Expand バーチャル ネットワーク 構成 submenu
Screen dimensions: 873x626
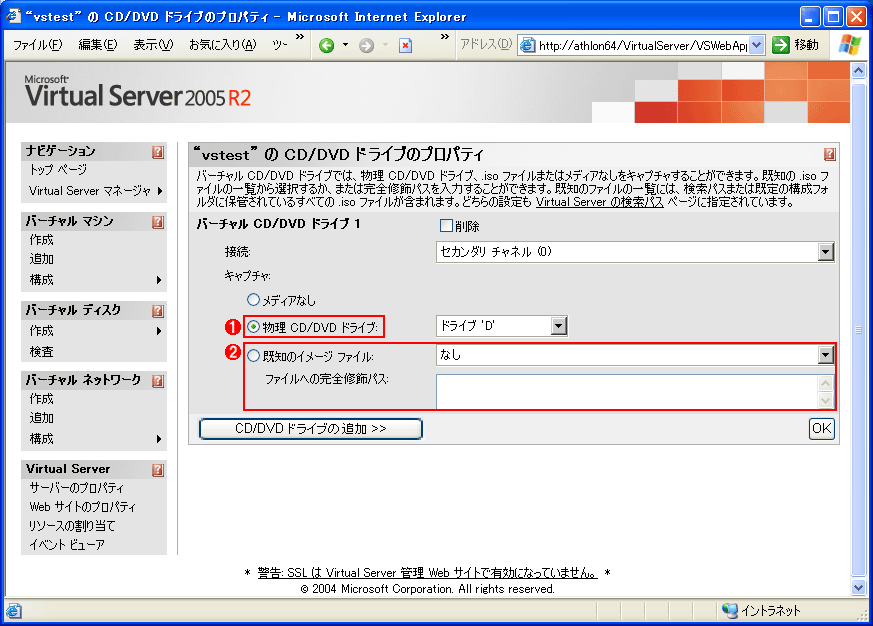tap(160, 439)
